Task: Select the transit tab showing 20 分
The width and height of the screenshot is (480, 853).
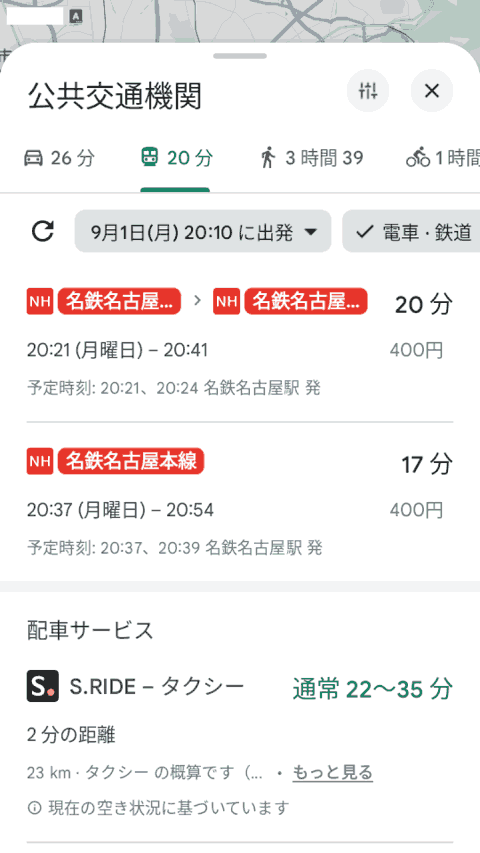Action: [176, 158]
